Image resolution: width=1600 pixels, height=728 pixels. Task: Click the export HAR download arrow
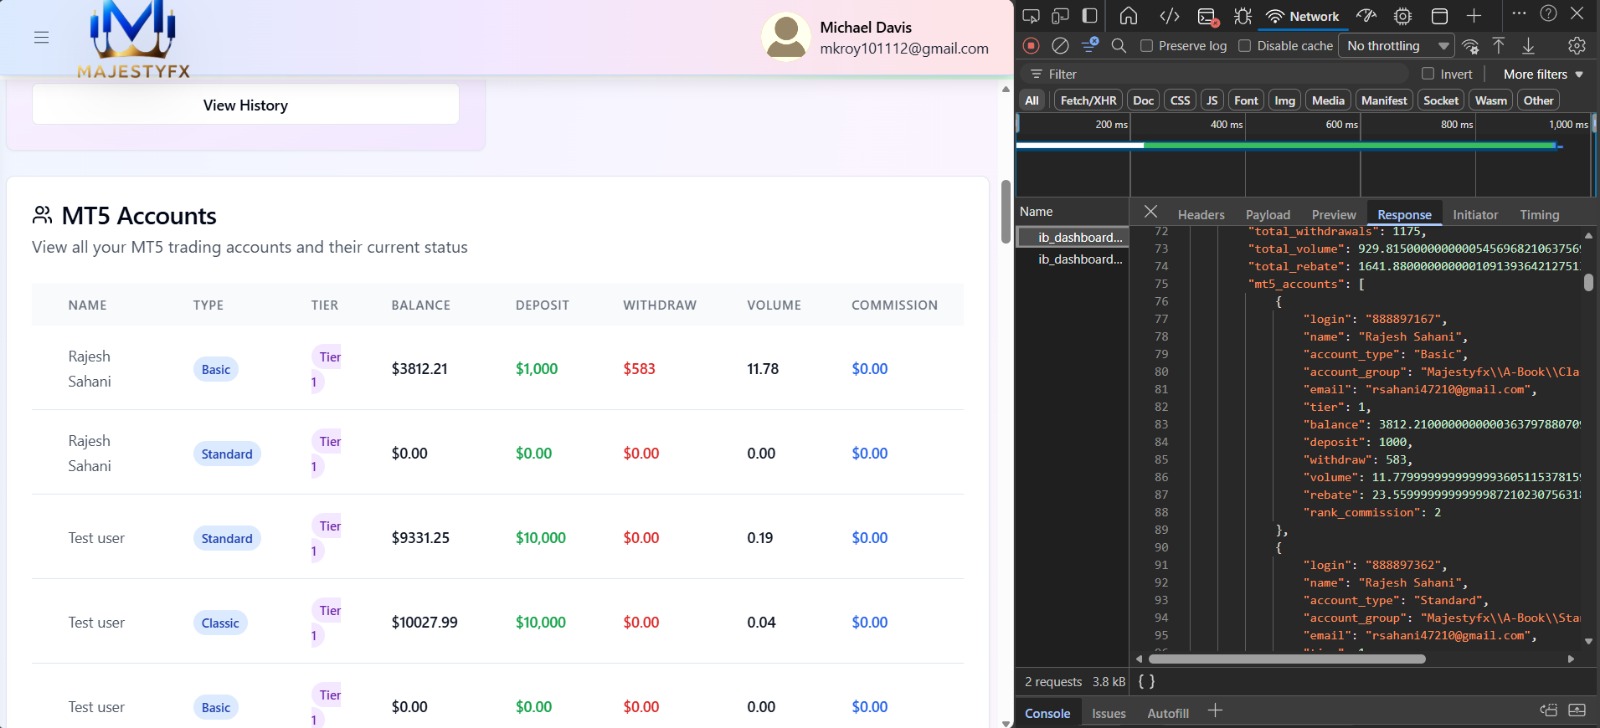coord(1528,46)
